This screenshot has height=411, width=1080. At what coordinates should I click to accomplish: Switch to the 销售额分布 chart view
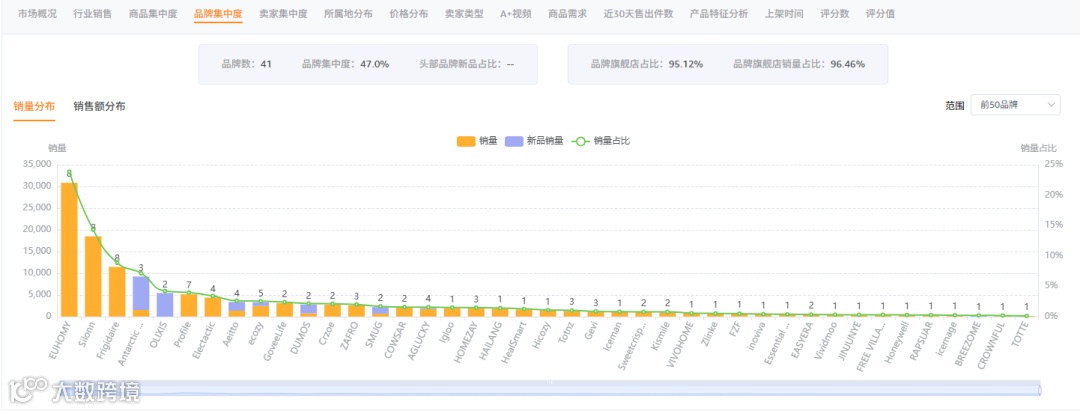point(99,106)
